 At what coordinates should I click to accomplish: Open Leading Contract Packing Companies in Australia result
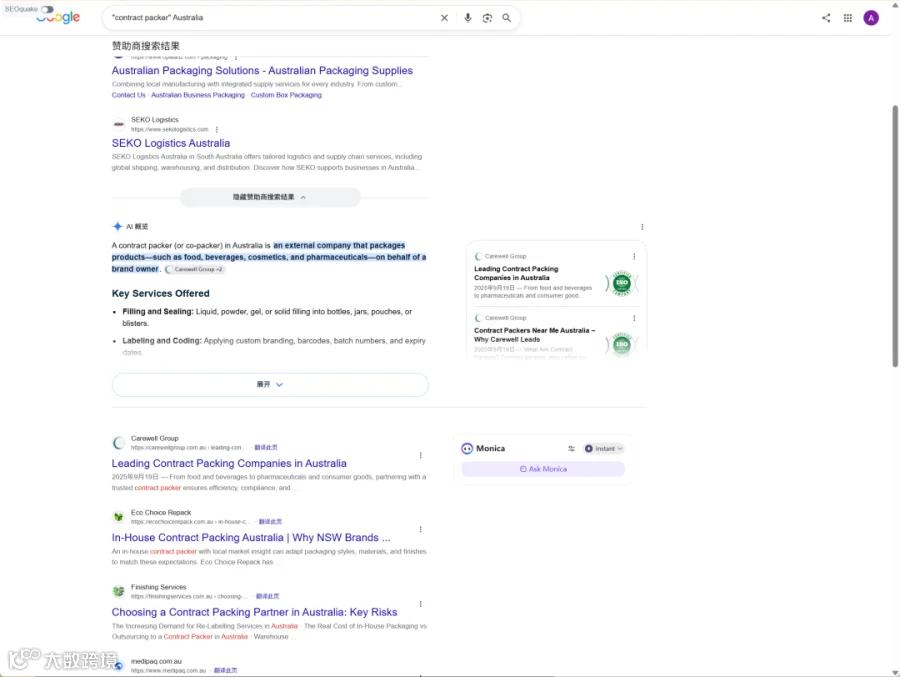coord(229,463)
